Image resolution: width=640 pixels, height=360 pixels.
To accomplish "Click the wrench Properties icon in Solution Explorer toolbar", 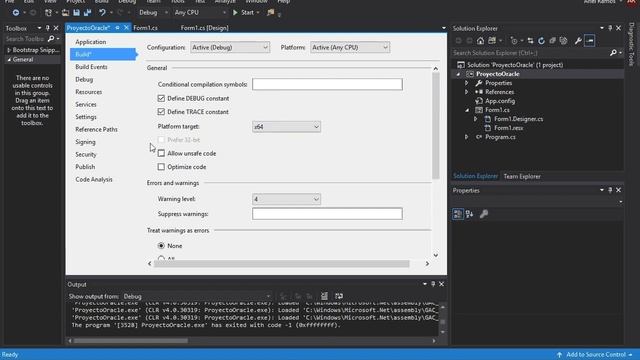I will [578, 40].
